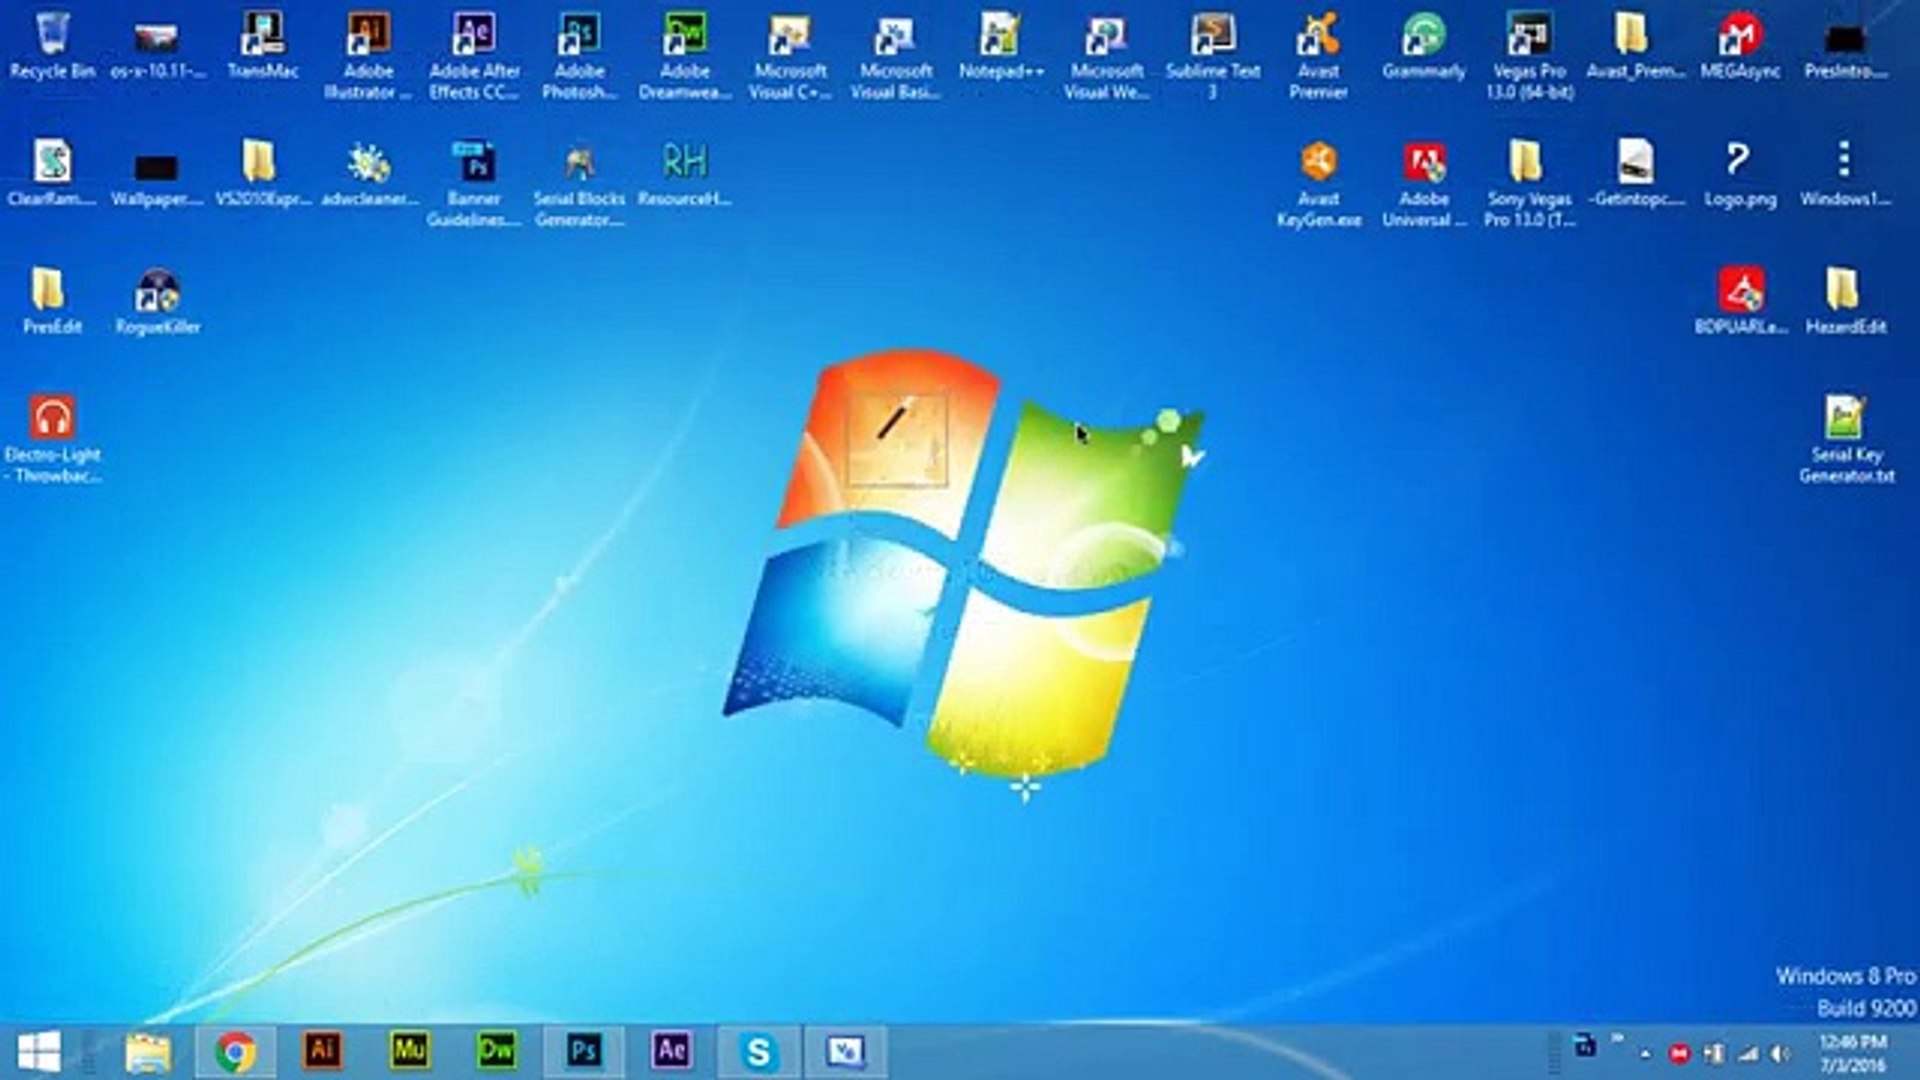Launch Adobe After Effects from the taskbar
The width and height of the screenshot is (1920, 1080).
coord(671,1051)
